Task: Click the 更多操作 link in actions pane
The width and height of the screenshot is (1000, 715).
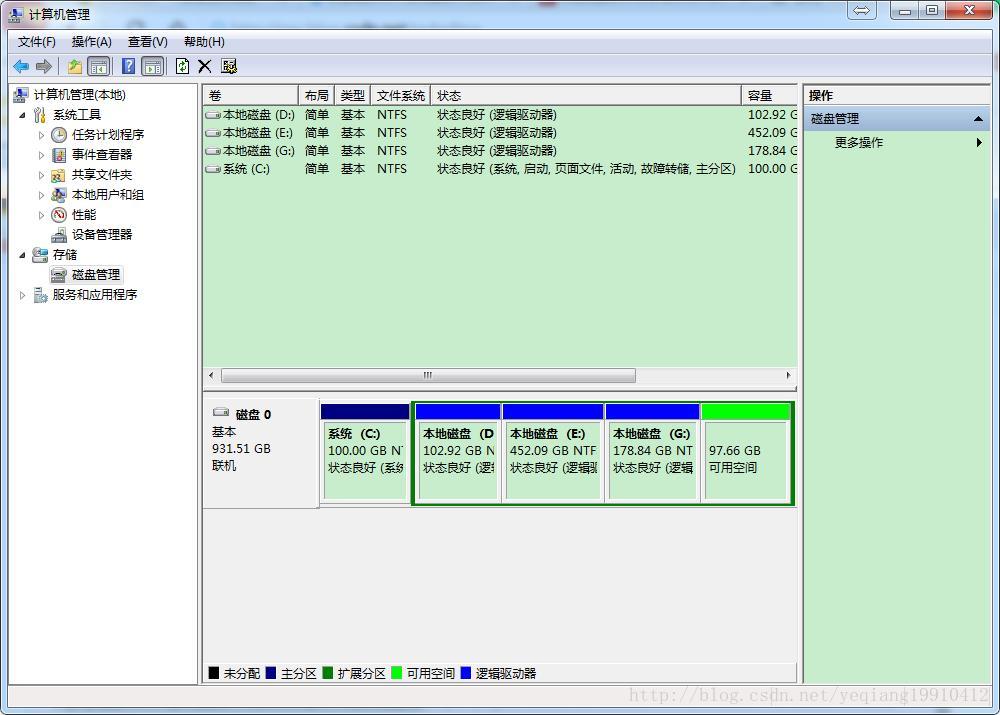Action: pos(859,143)
